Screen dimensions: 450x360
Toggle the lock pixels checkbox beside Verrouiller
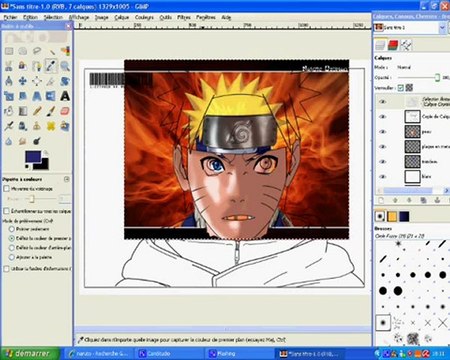coord(401,88)
